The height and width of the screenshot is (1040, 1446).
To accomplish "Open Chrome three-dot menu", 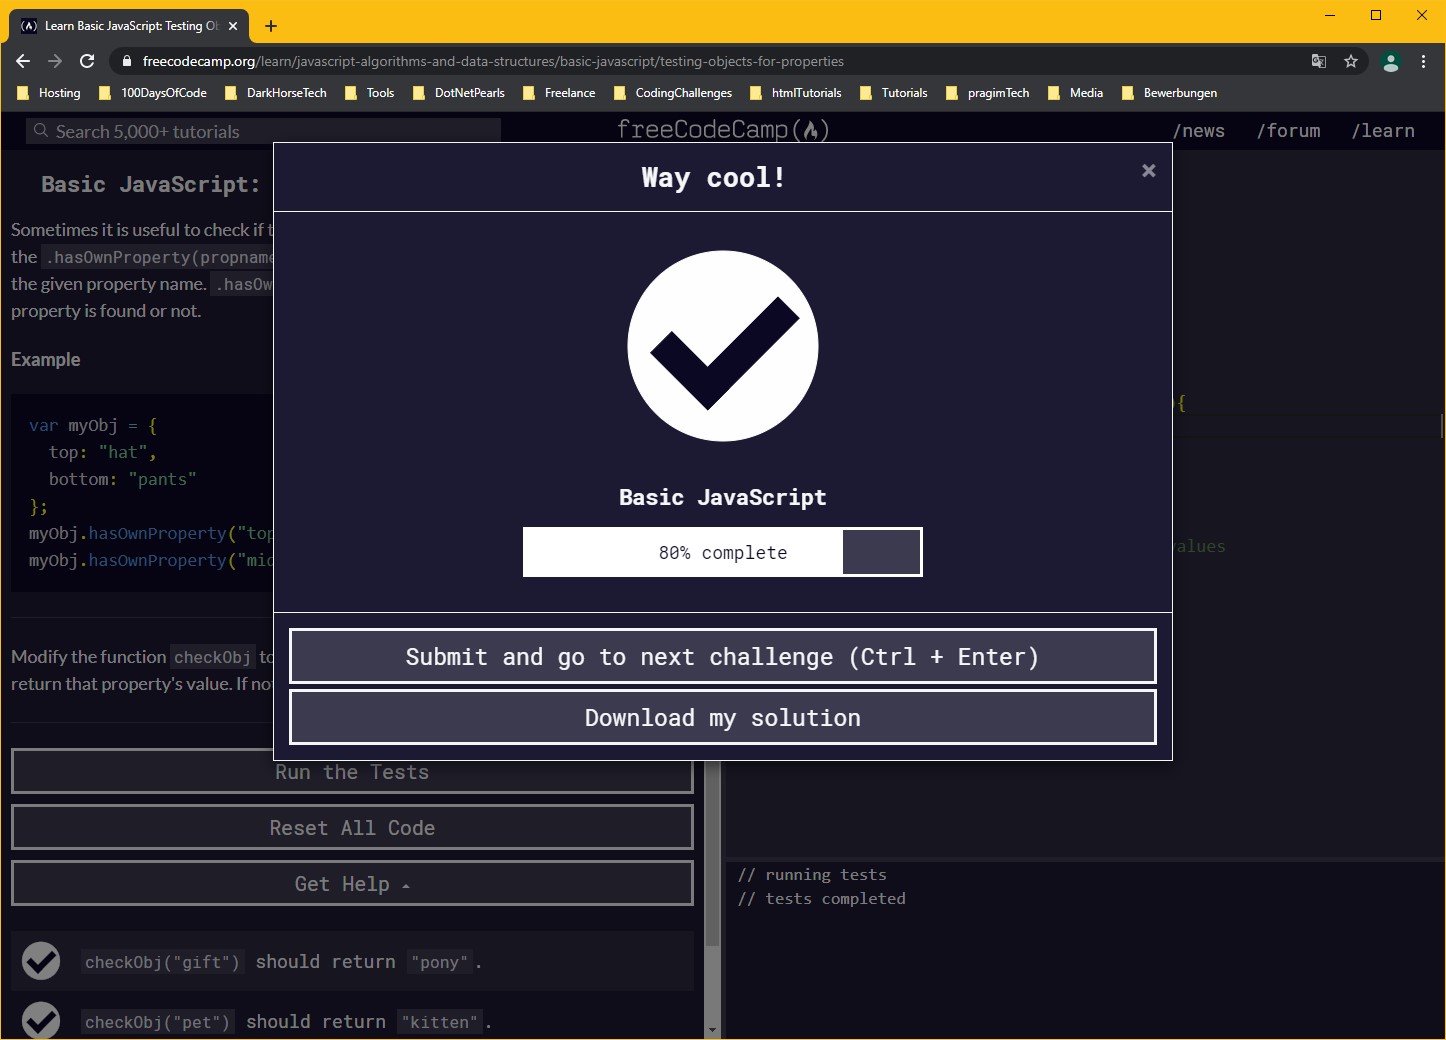I will (x=1423, y=61).
